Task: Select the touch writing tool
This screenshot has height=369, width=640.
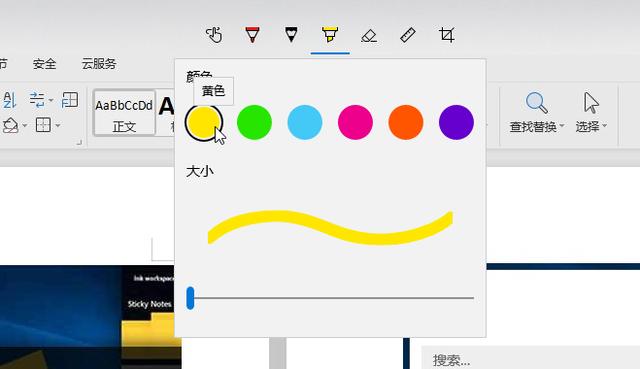Action: tap(213, 35)
